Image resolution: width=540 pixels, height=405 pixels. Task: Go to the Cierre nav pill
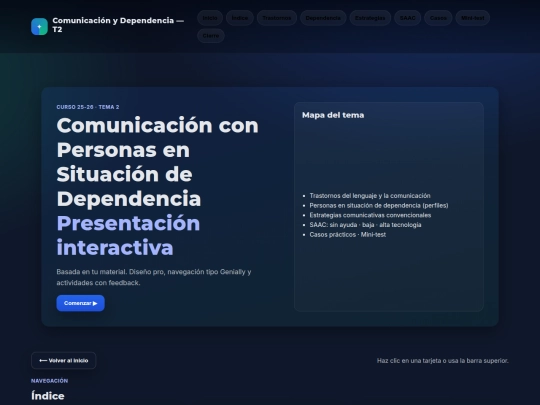click(x=211, y=35)
